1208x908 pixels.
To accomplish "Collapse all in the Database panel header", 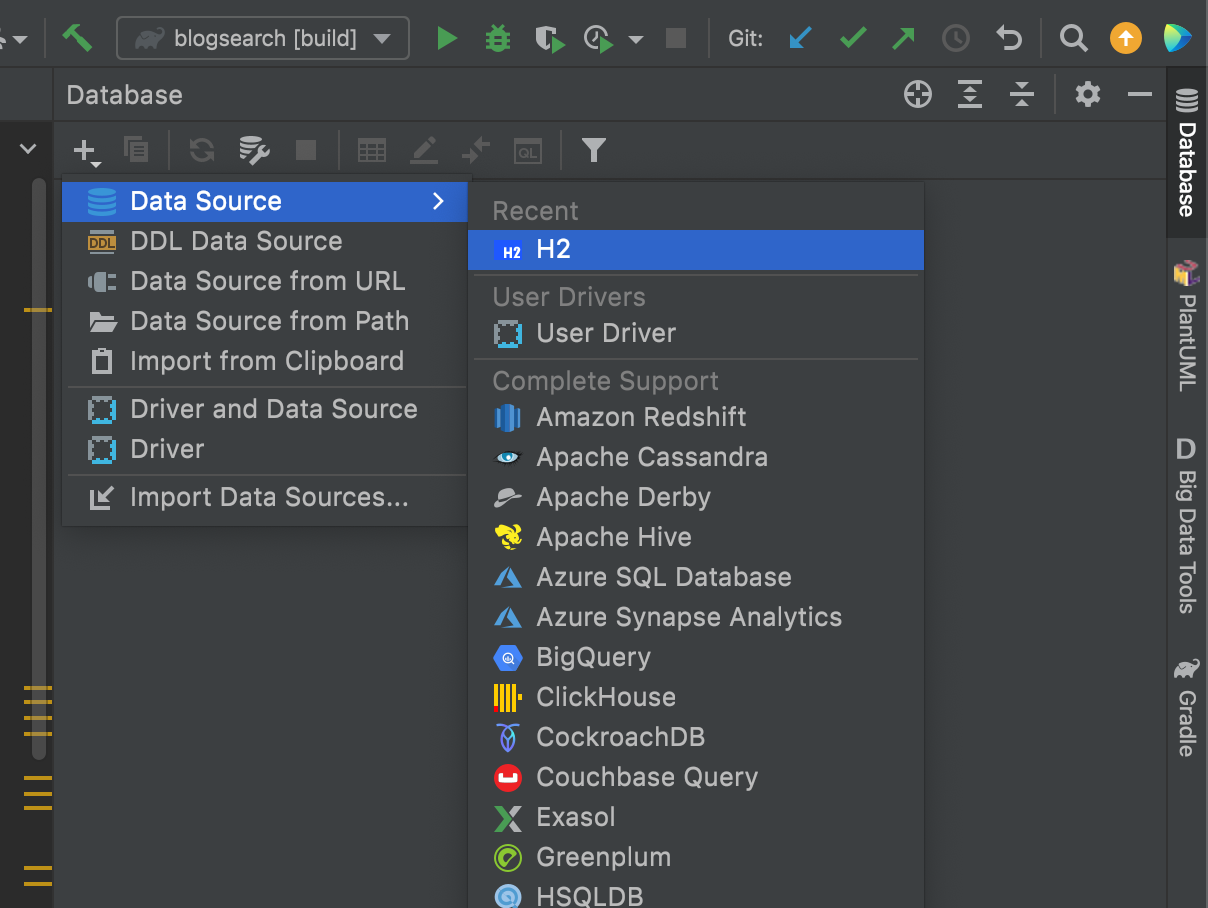I will [1021, 95].
